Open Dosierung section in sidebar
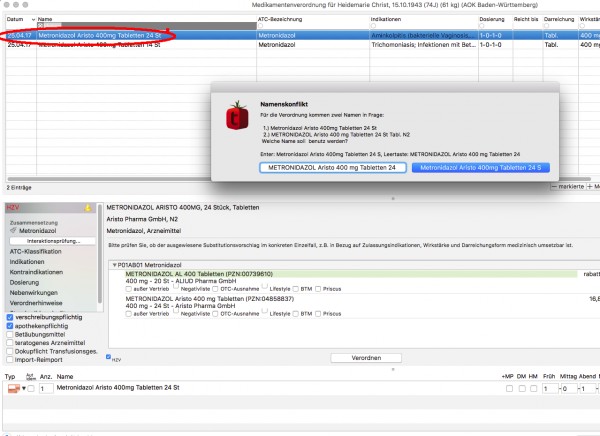600x436 pixels. (24, 283)
